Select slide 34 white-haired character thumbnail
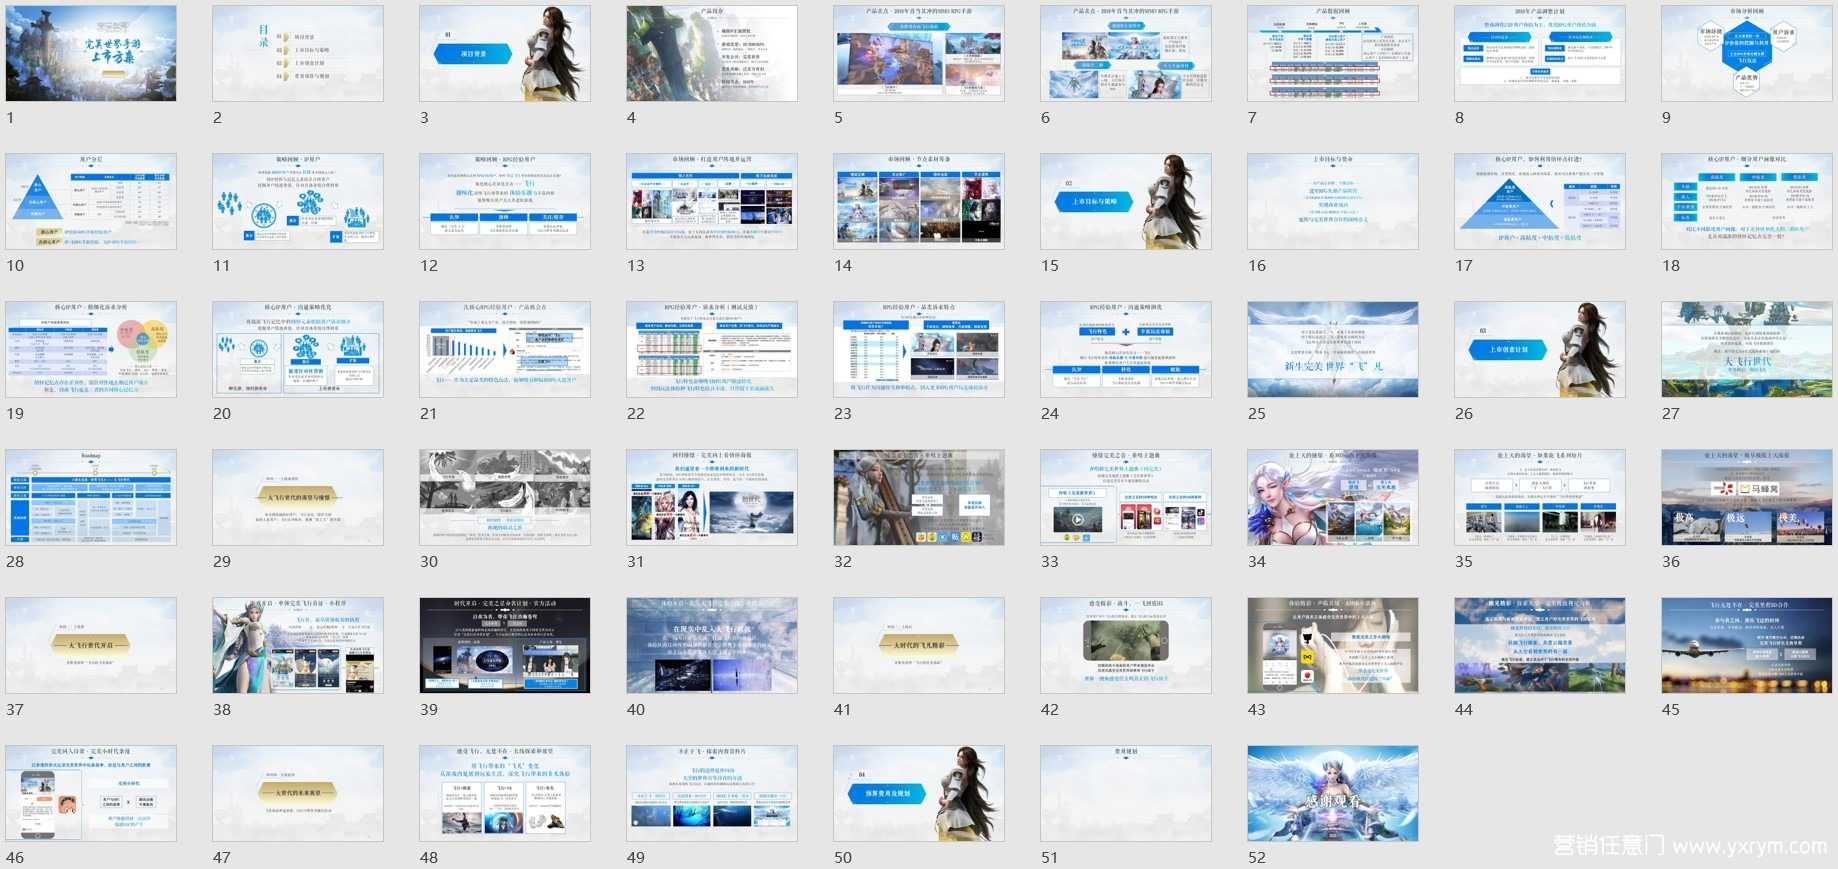Viewport: 1838px width, 869px height. [1333, 497]
